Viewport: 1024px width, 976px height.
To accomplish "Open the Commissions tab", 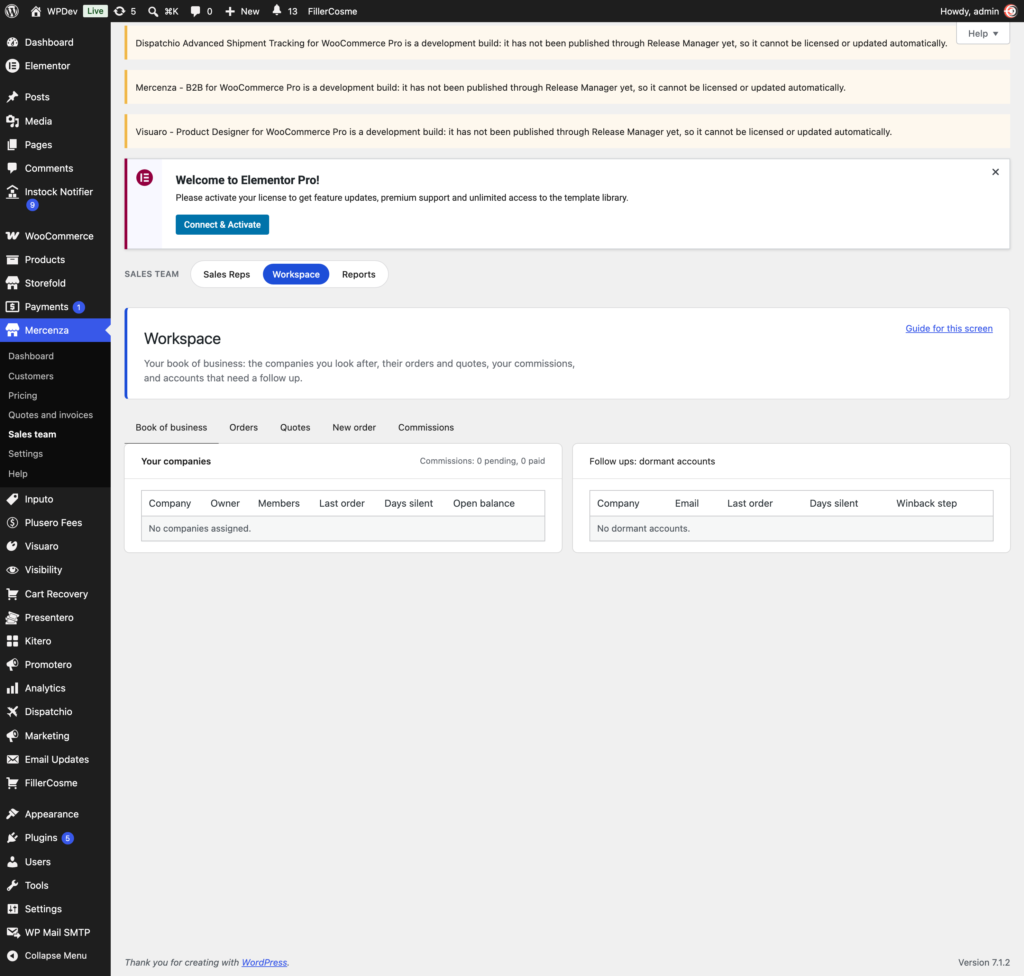I will [426, 427].
